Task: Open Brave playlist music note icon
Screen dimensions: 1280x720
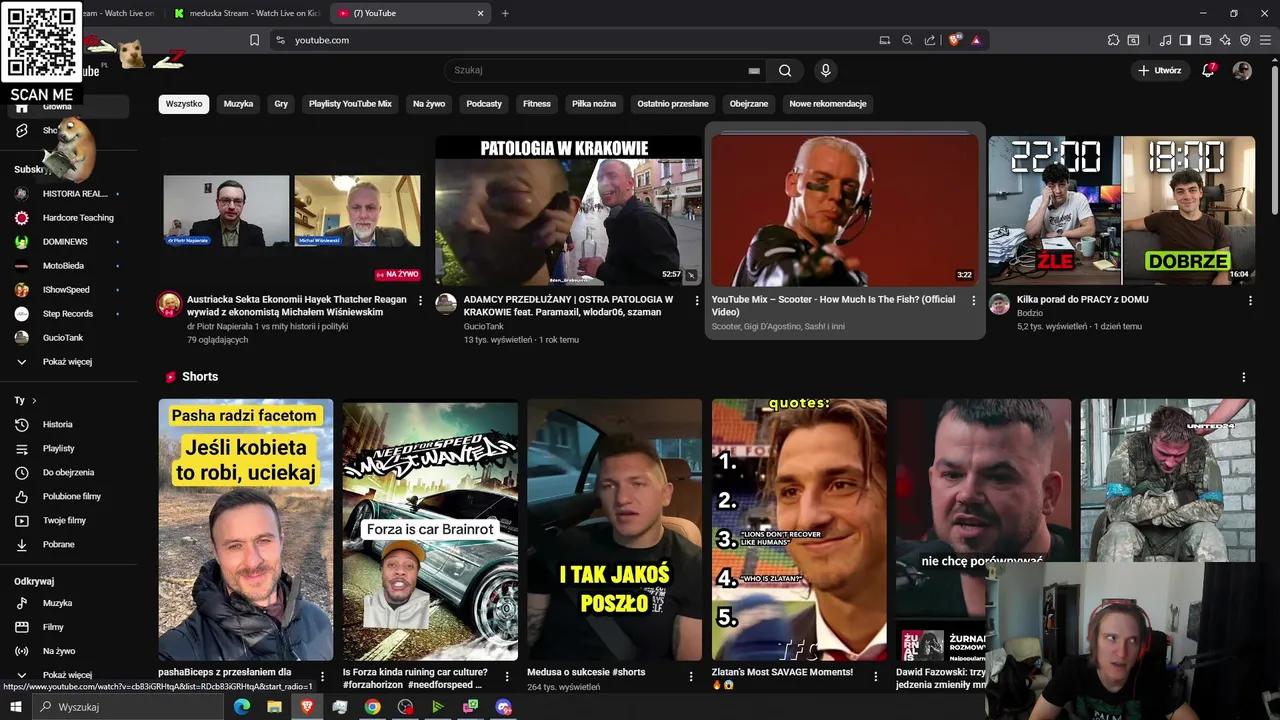Action: click(1165, 40)
